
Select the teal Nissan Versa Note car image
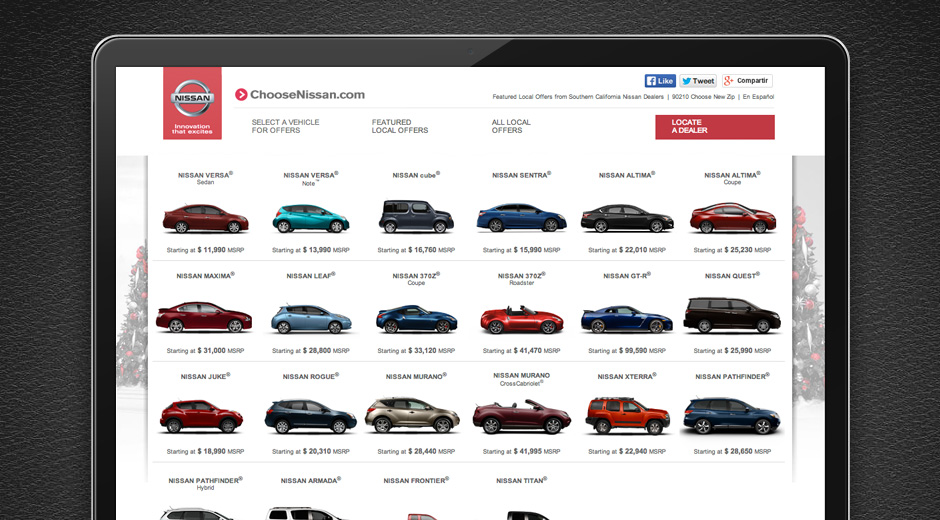311,217
